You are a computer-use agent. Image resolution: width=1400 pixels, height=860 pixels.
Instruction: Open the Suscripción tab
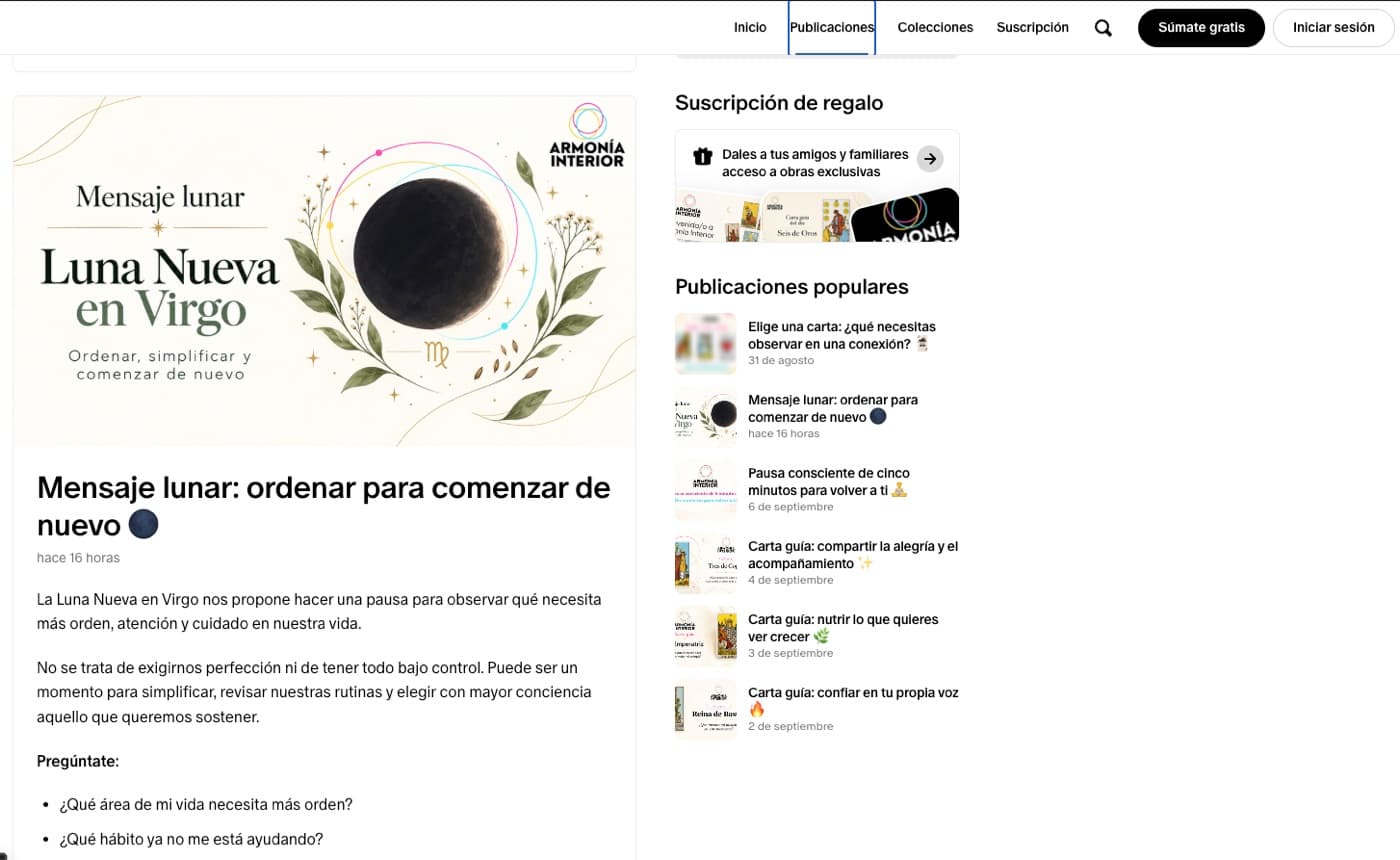tap(1032, 28)
